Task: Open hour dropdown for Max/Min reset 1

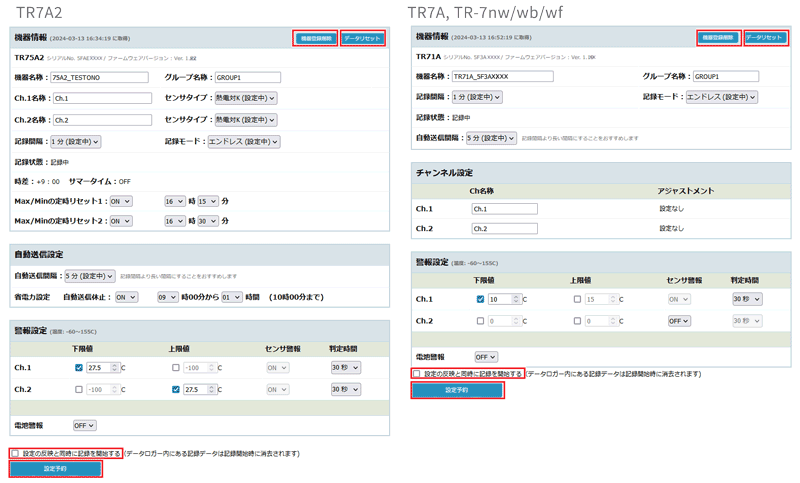Action: [x=174, y=201]
